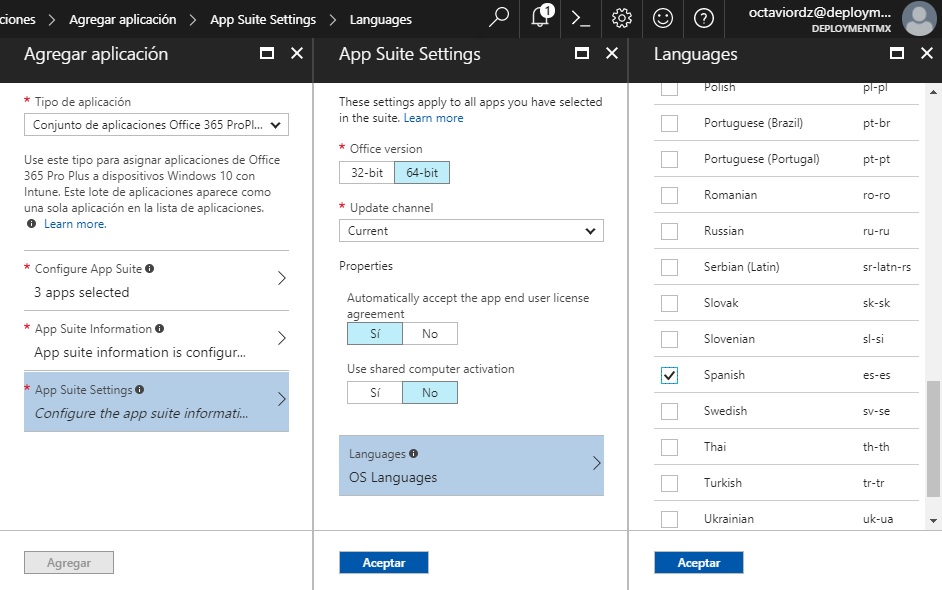This screenshot has height=590, width=942.
Task: Click the feedback smiley icon
Action: click(662, 18)
